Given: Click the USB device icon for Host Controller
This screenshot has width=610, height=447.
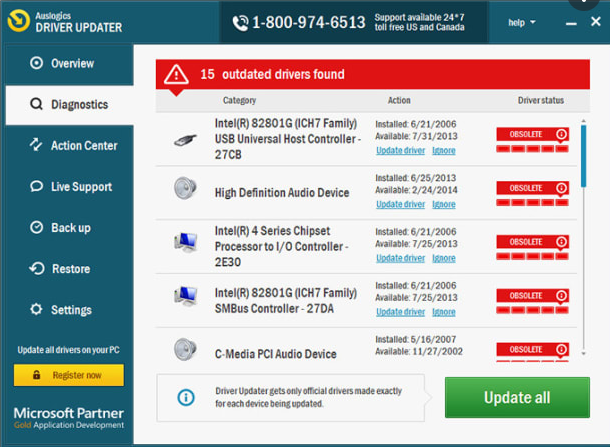Looking at the screenshot, I should [185, 140].
